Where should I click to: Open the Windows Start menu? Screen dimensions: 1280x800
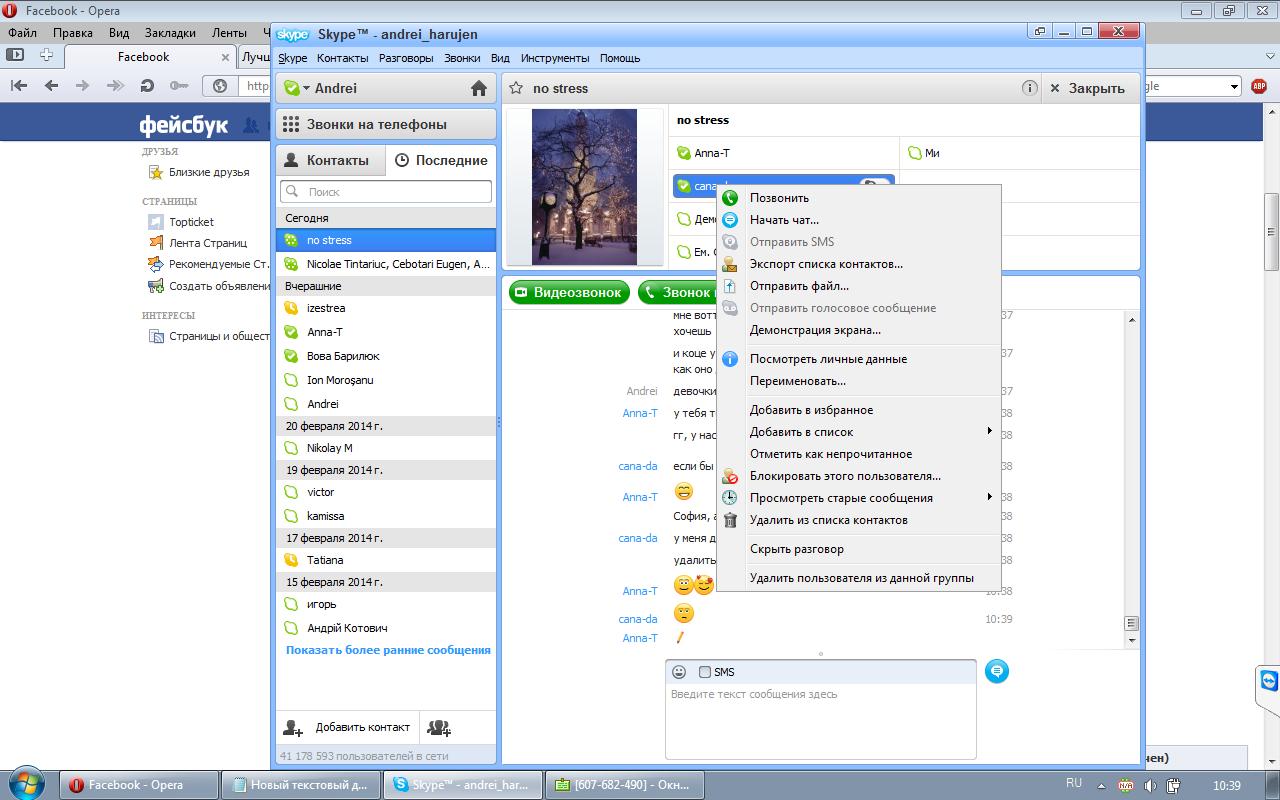[x=27, y=782]
